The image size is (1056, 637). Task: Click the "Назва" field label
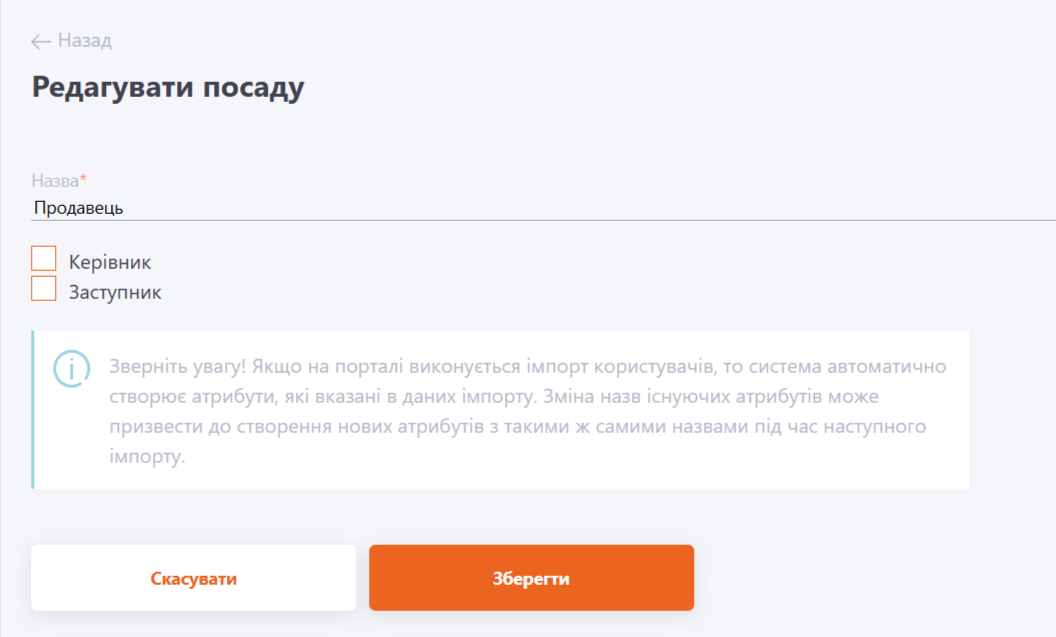click(55, 181)
